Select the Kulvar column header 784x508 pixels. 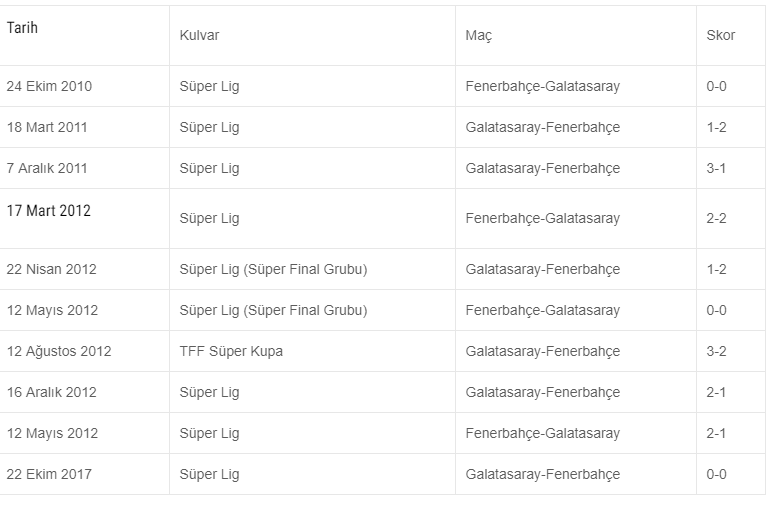point(199,36)
